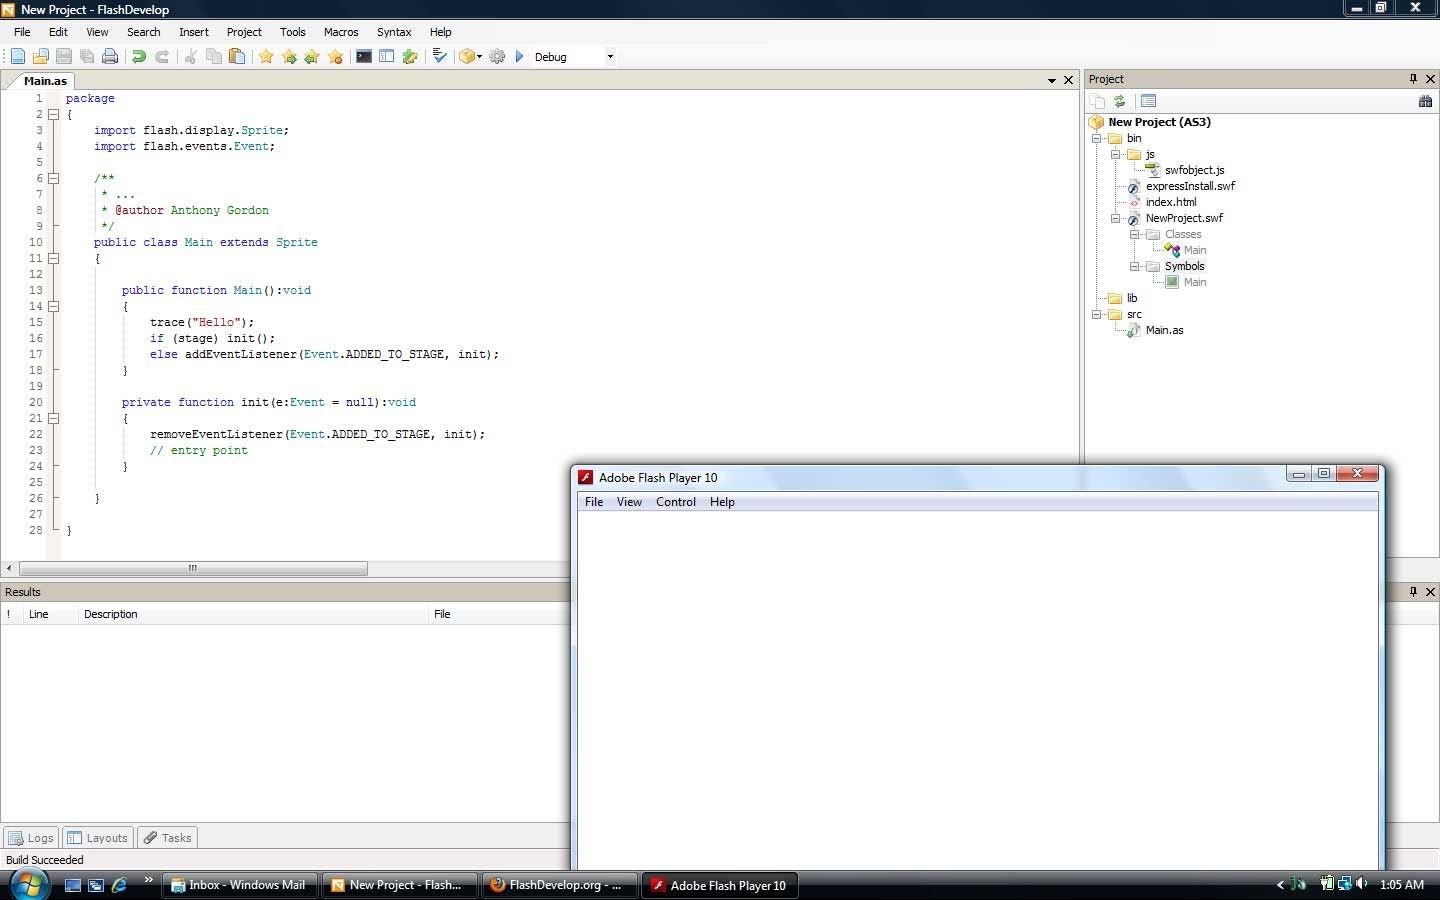Click the Undo arrow in toolbar
Image resolution: width=1440 pixels, height=900 pixels.
tap(139, 57)
